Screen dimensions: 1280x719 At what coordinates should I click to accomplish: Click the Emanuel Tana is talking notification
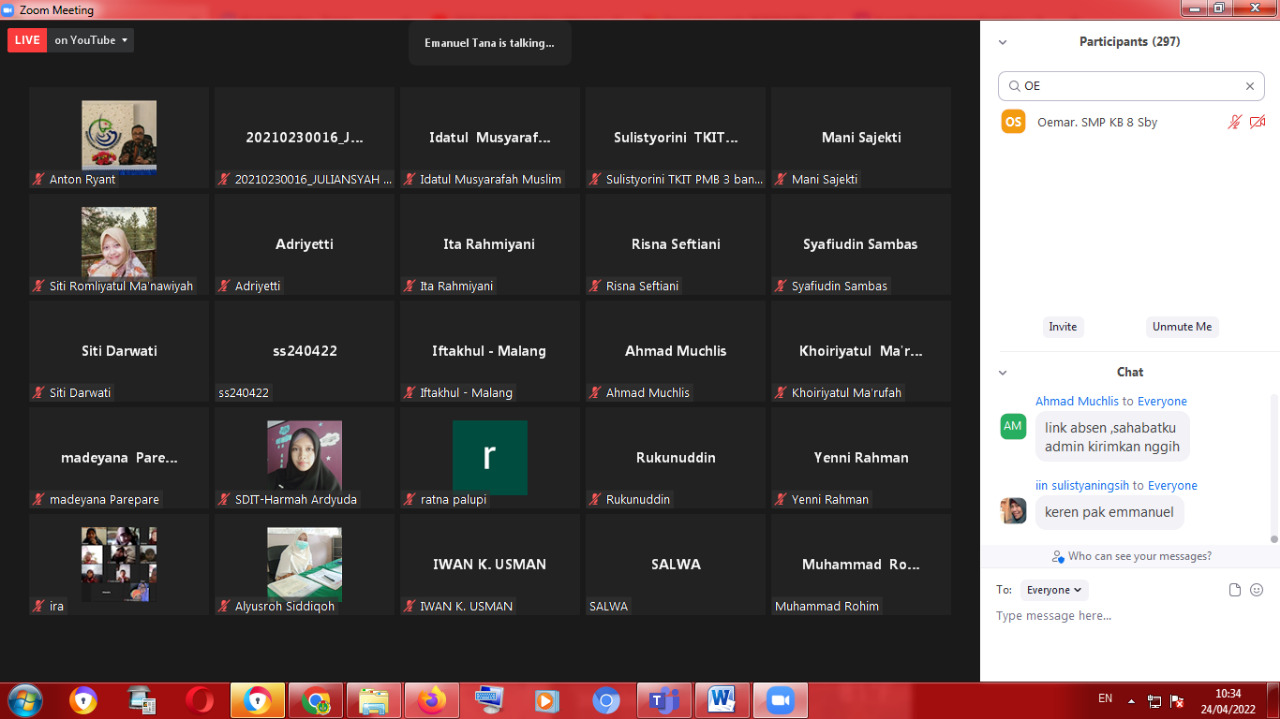click(x=490, y=43)
